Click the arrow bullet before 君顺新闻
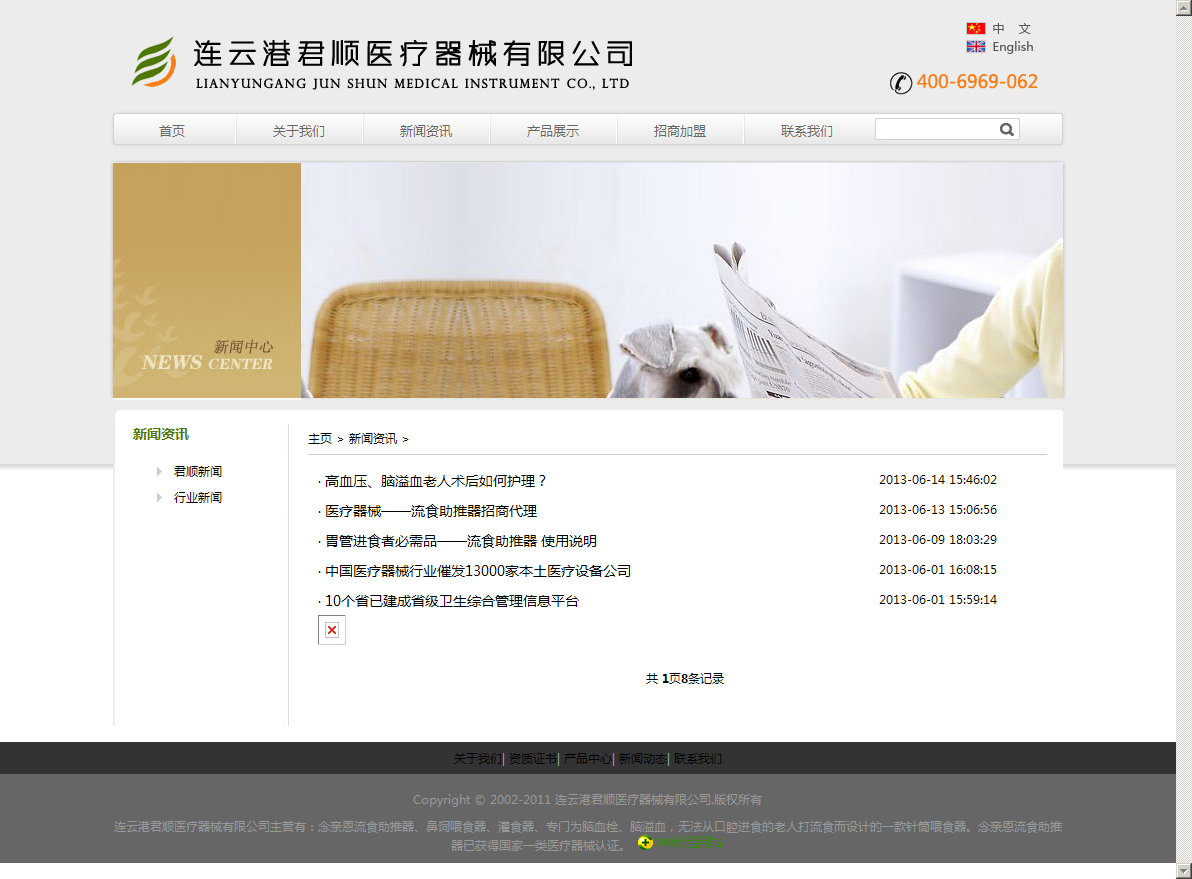Image resolution: width=1192 pixels, height=879 pixels. [159, 471]
